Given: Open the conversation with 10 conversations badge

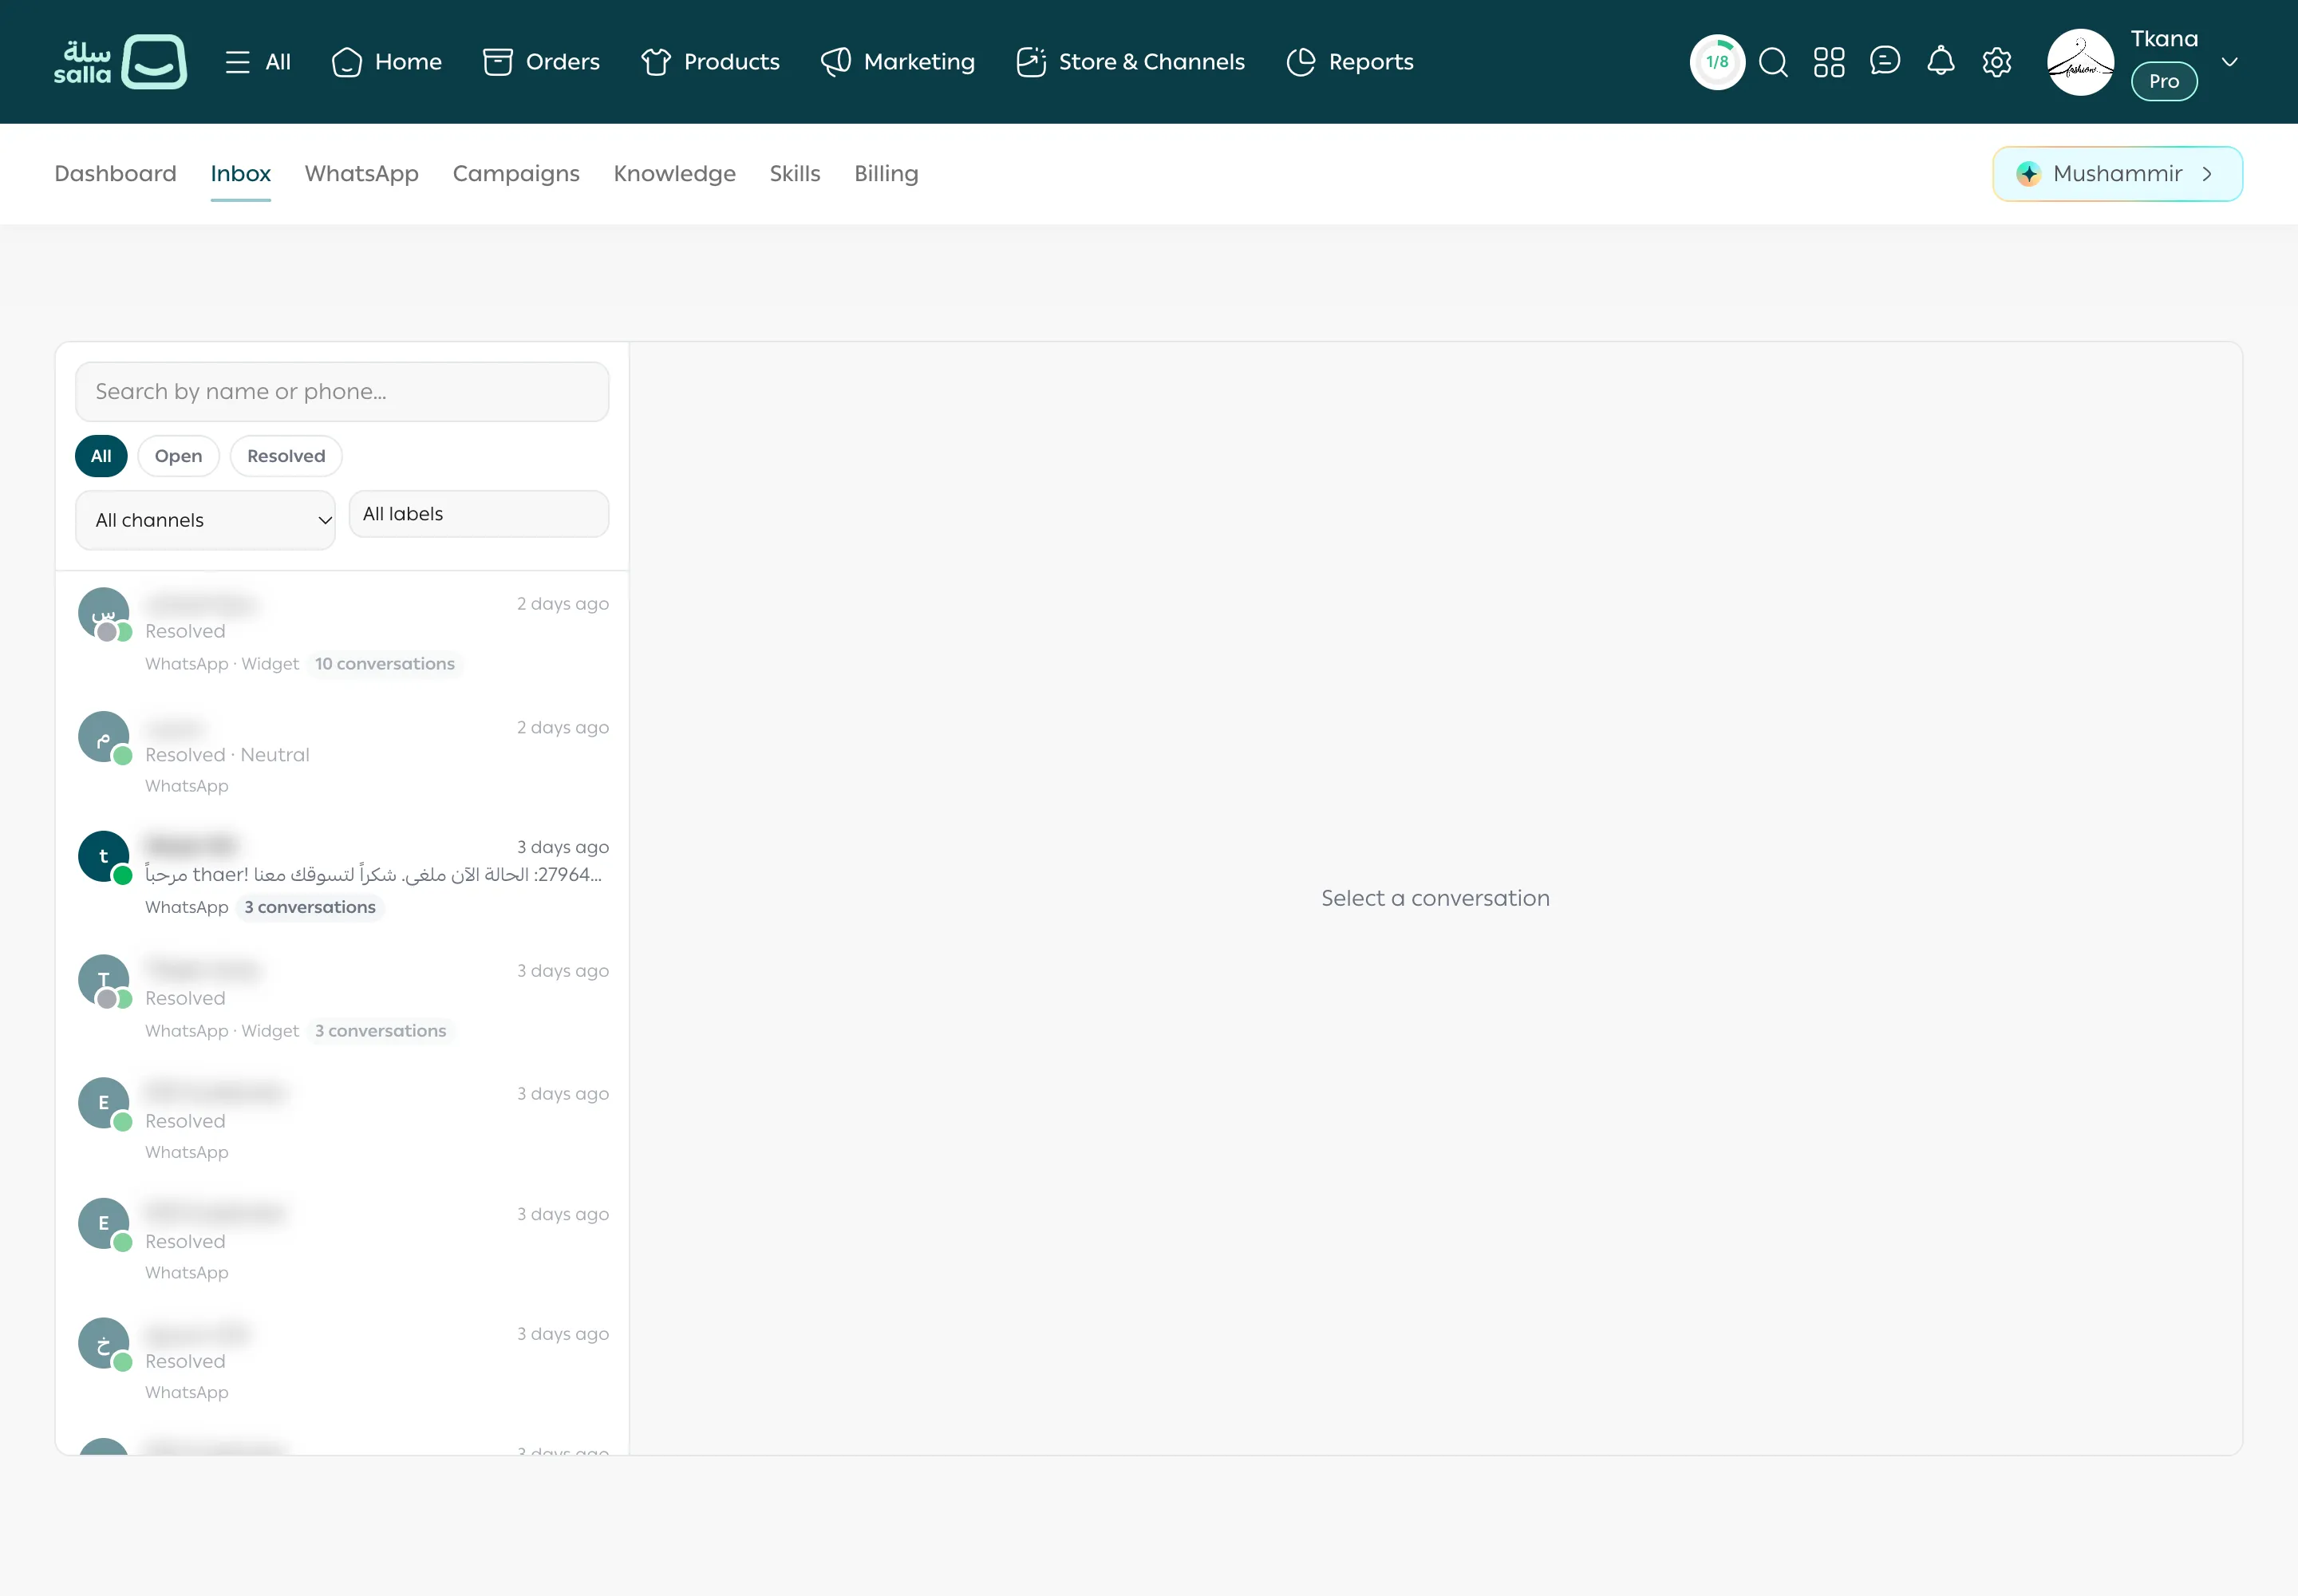Looking at the screenshot, I should click(342, 634).
